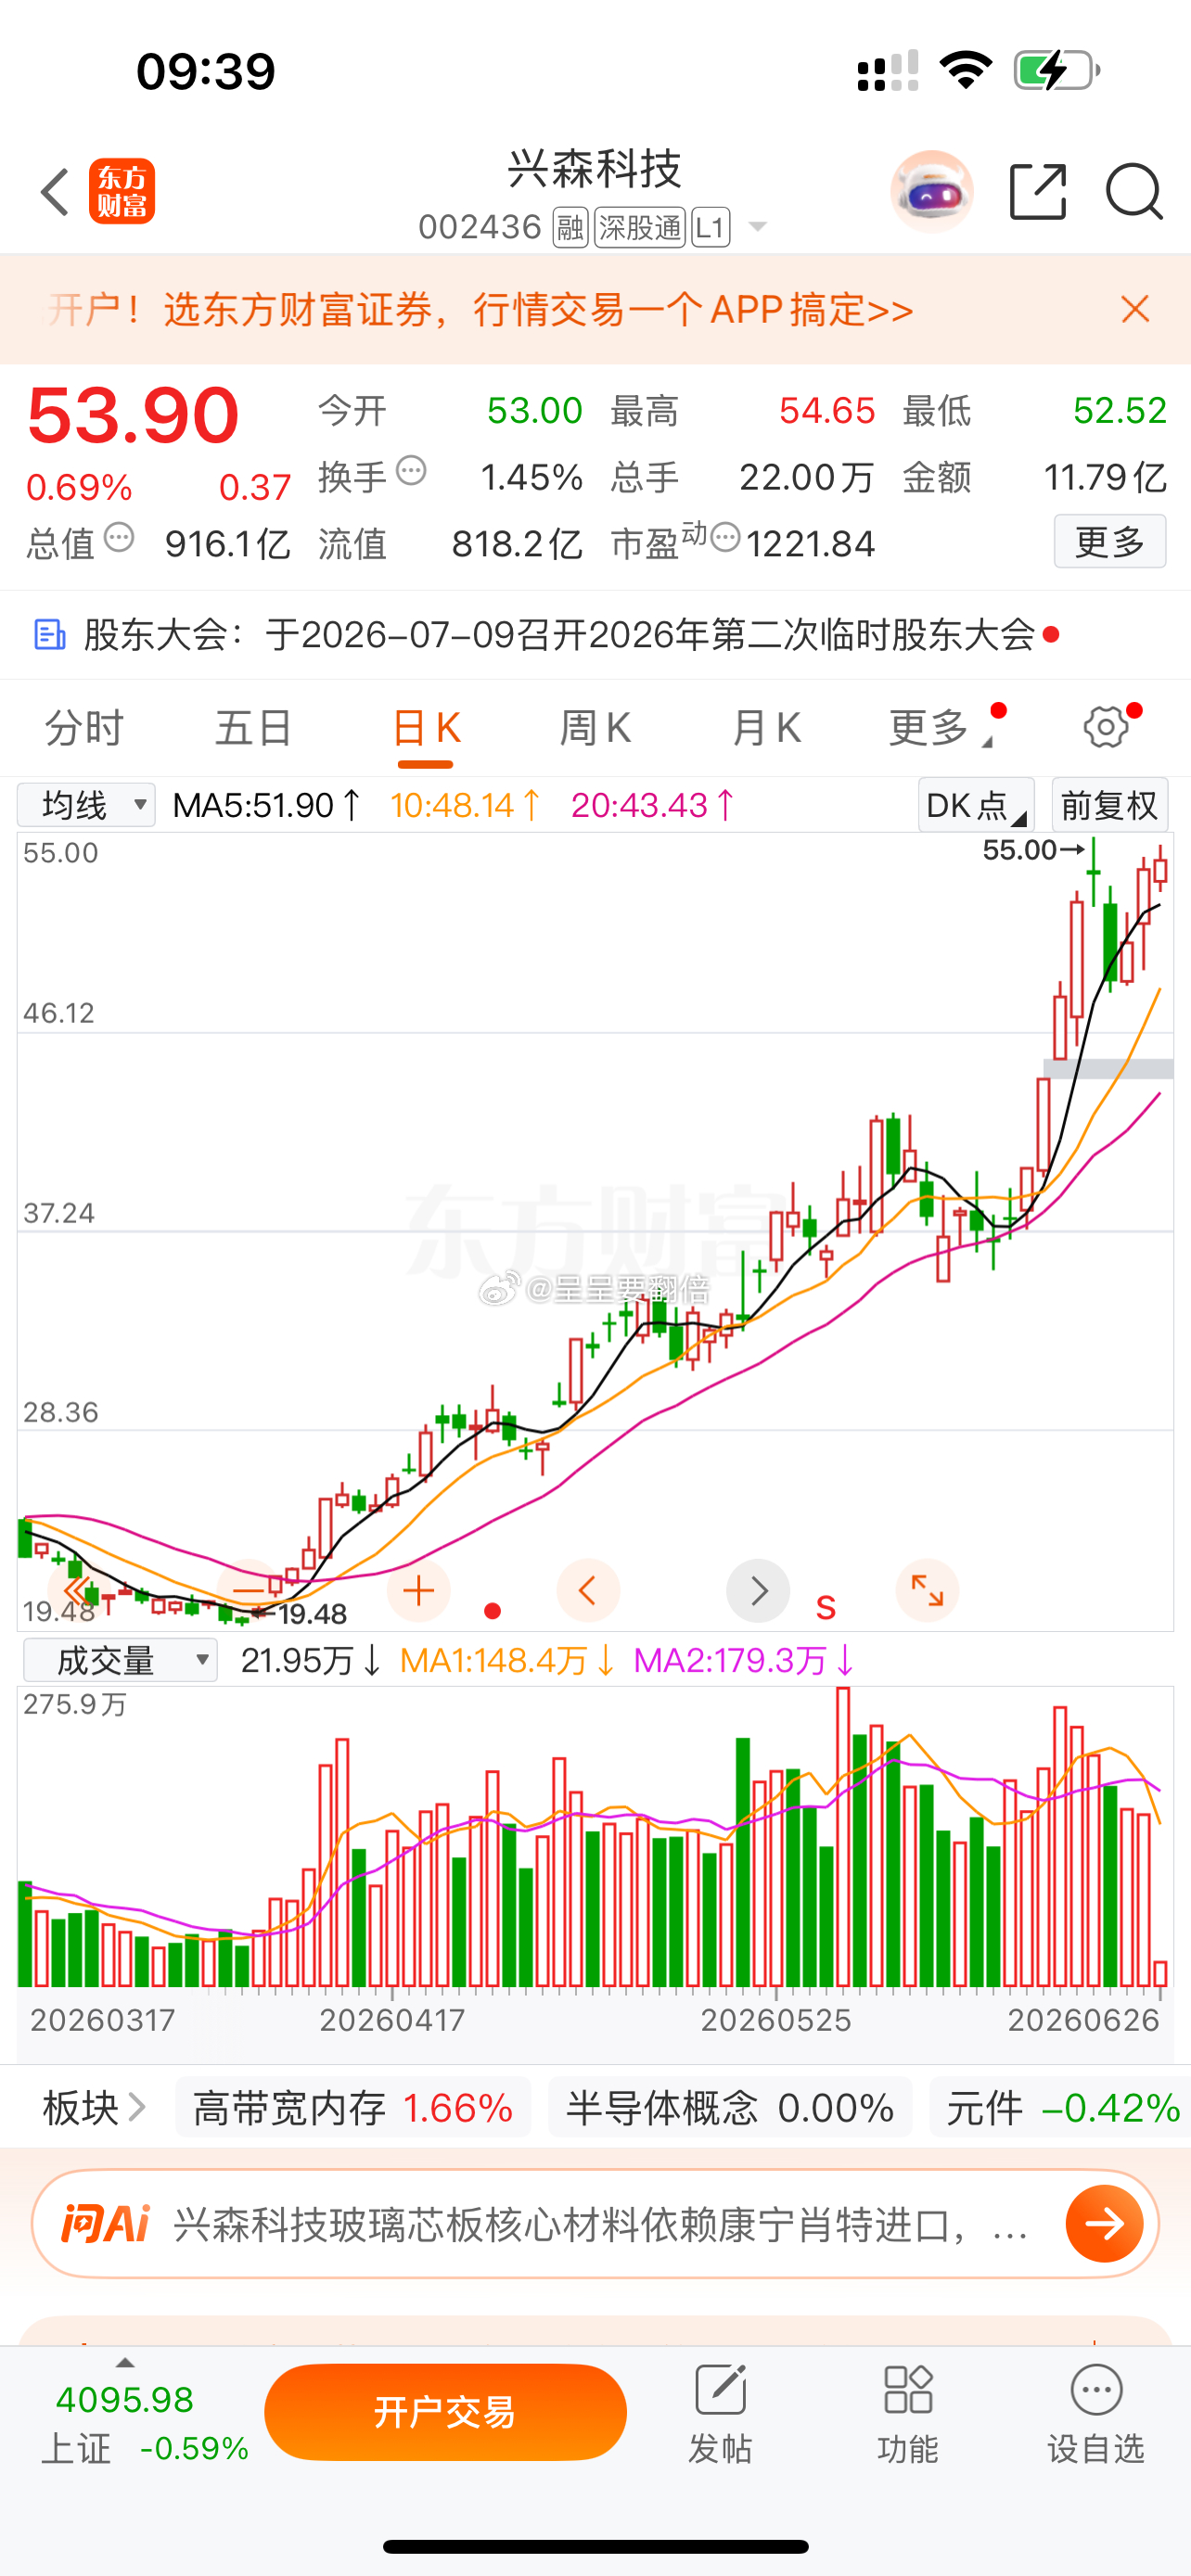1191x2576 pixels.
Task: Tap double-left arrows at chart start
Action: 76,1590
